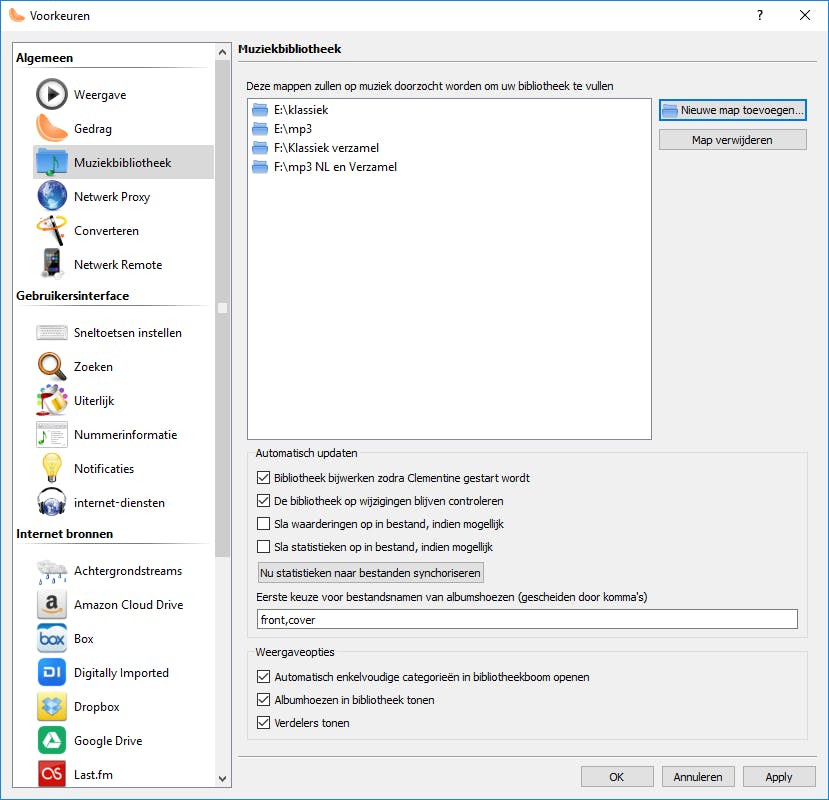Click the front,cover filename input field
Viewport: 829px width, 800px height.
click(x=527, y=619)
